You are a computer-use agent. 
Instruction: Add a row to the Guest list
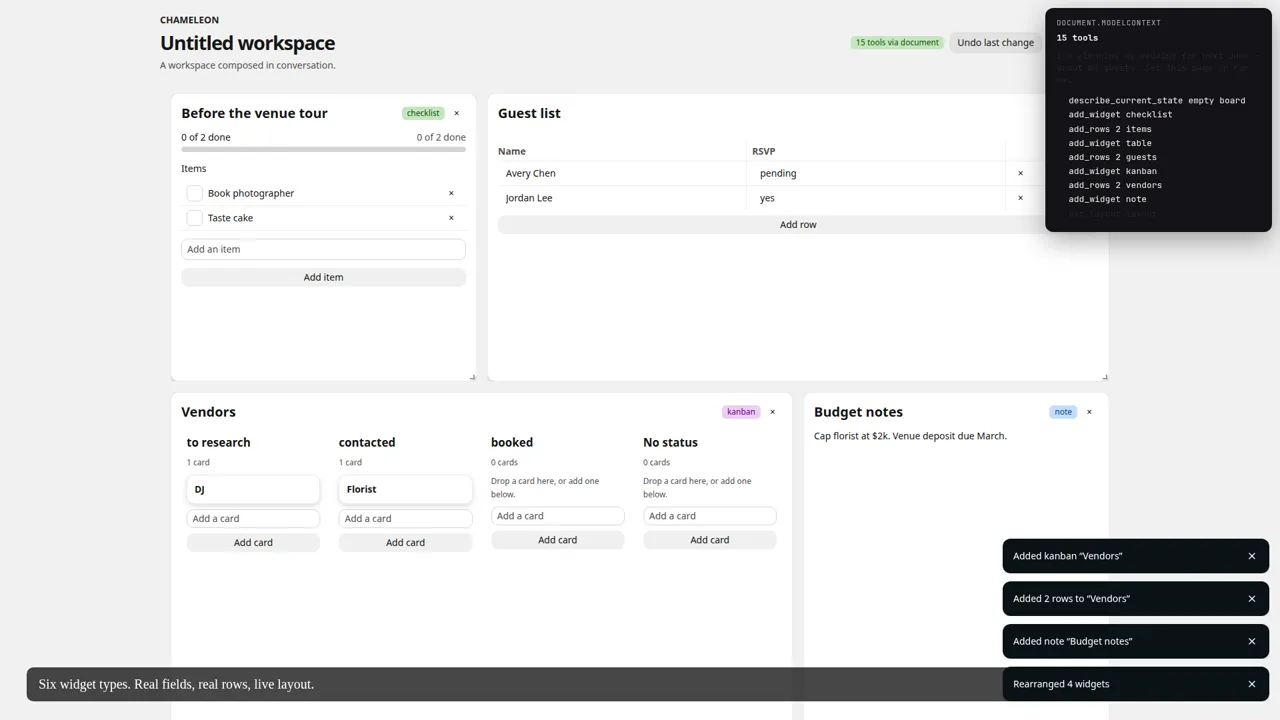click(x=798, y=225)
